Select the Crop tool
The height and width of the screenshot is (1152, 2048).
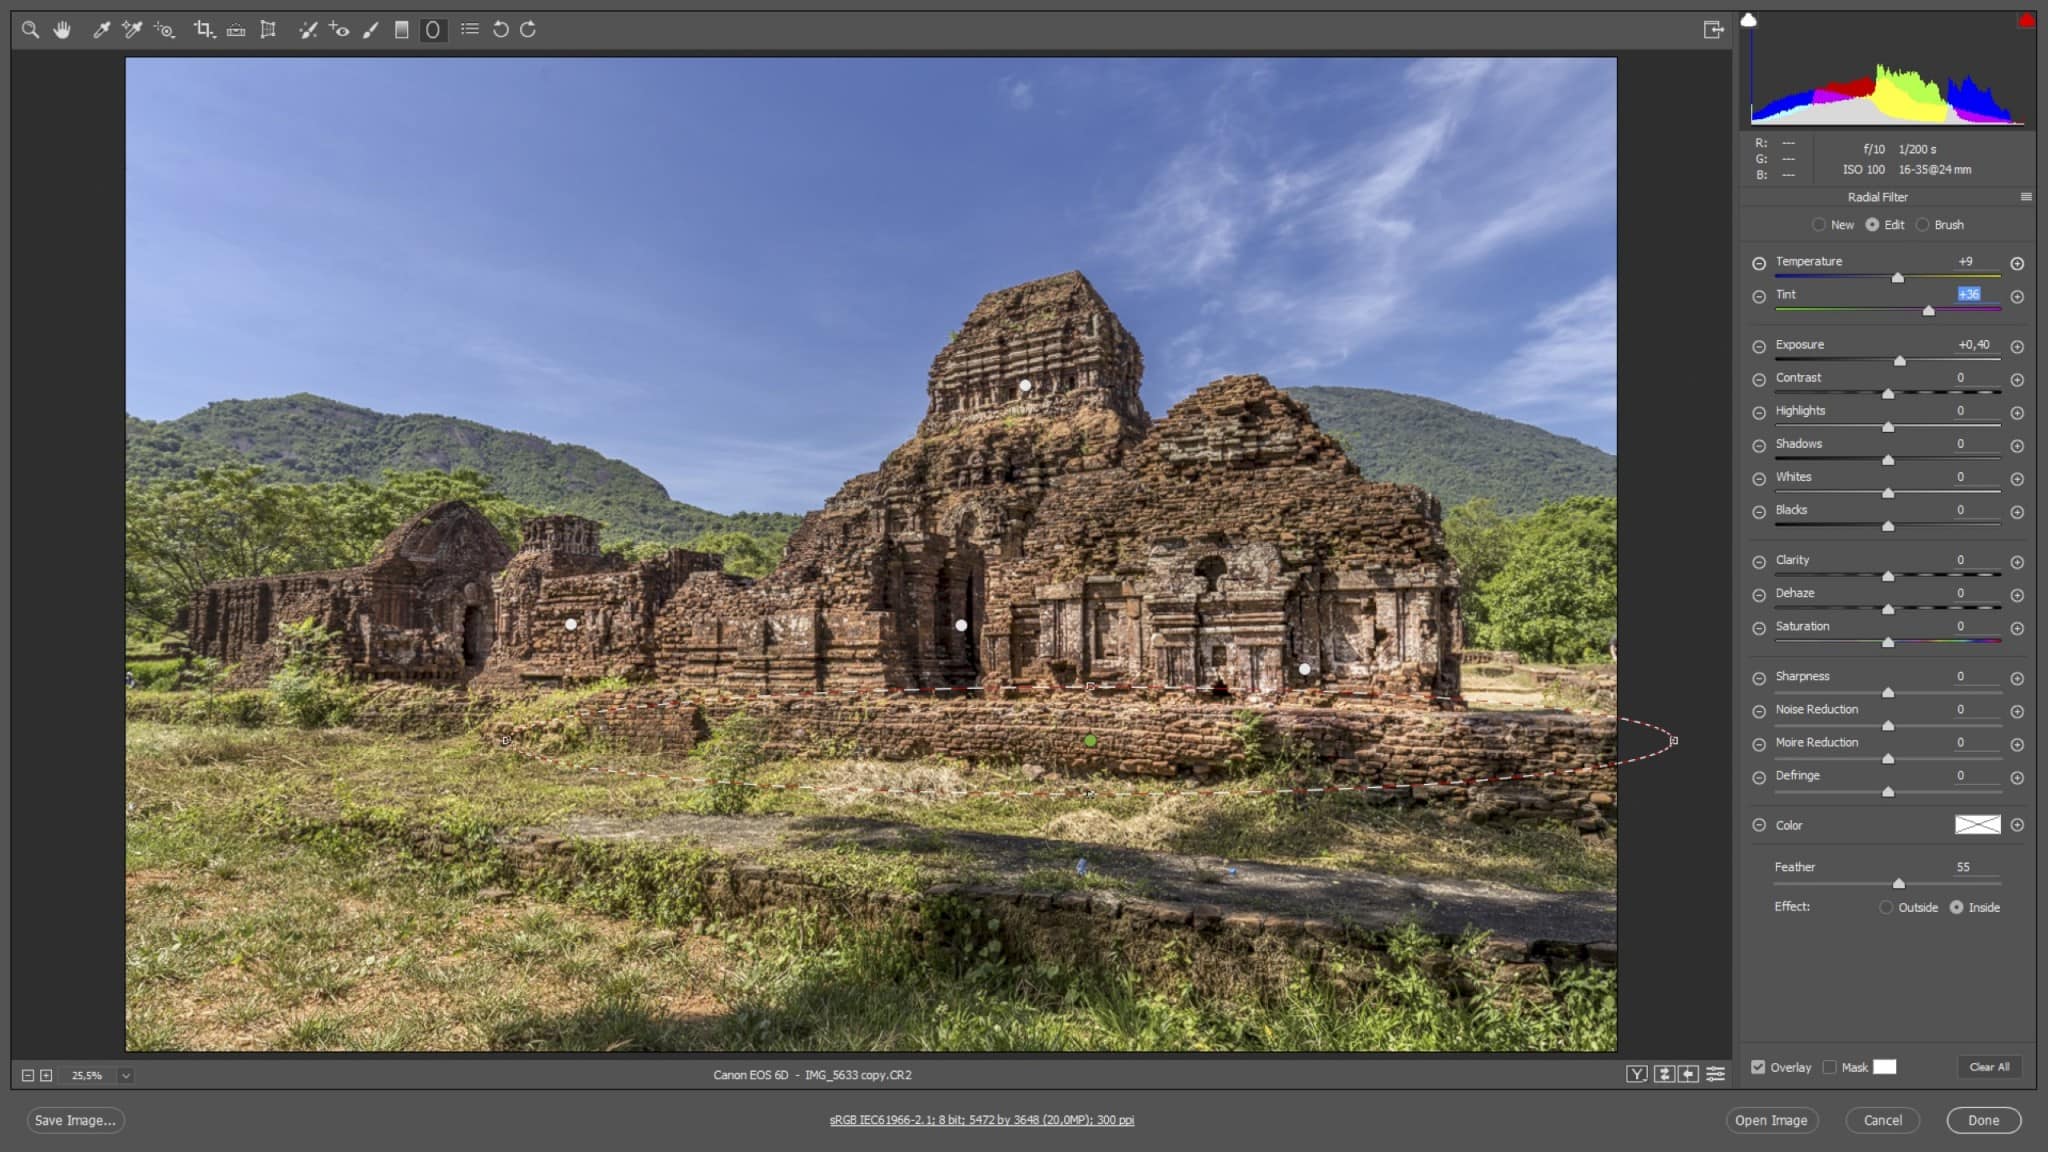pos(204,30)
